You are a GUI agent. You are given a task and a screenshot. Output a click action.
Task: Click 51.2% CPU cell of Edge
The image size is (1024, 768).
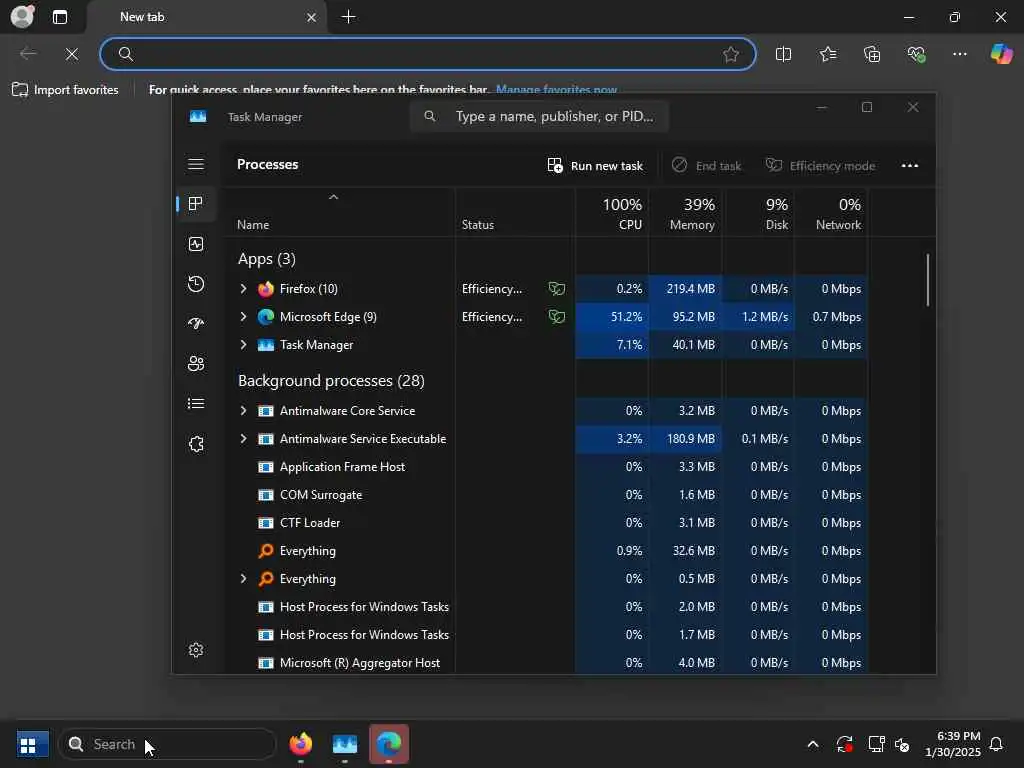click(x=612, y=317)
